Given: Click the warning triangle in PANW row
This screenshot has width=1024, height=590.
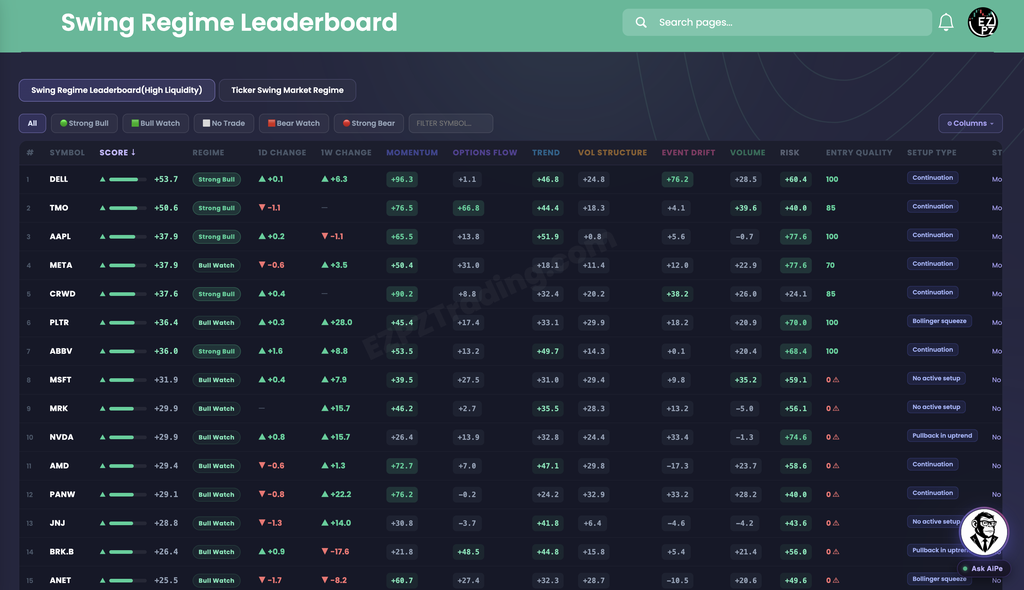Looking at the screenshot, I should 836,495.
